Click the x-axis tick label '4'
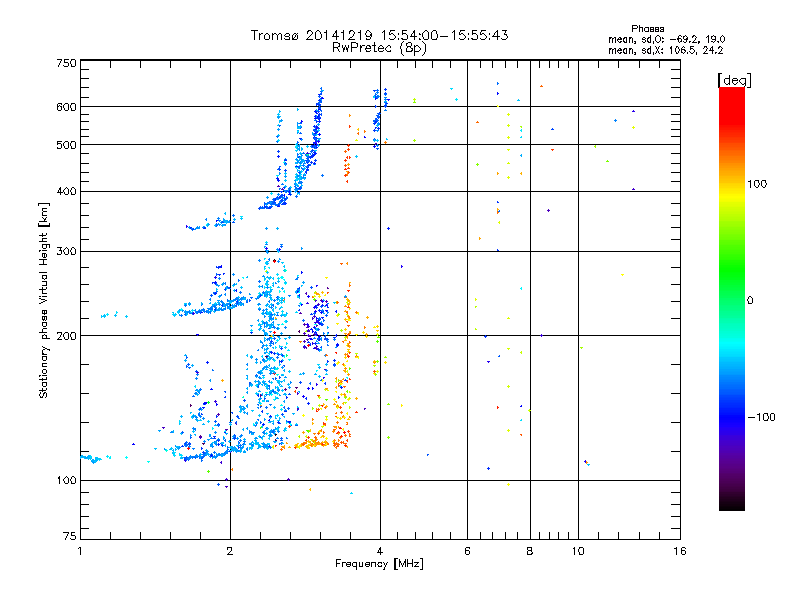The width and height of the screenshot is (800, 600). pyautogui.click(x=380, y=551)
